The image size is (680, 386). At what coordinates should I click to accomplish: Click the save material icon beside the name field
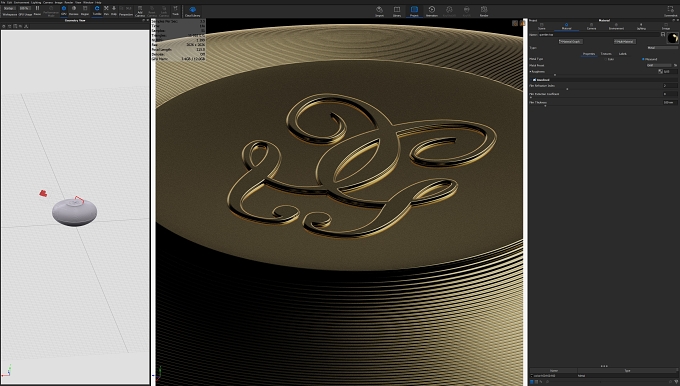click(663, 35)
